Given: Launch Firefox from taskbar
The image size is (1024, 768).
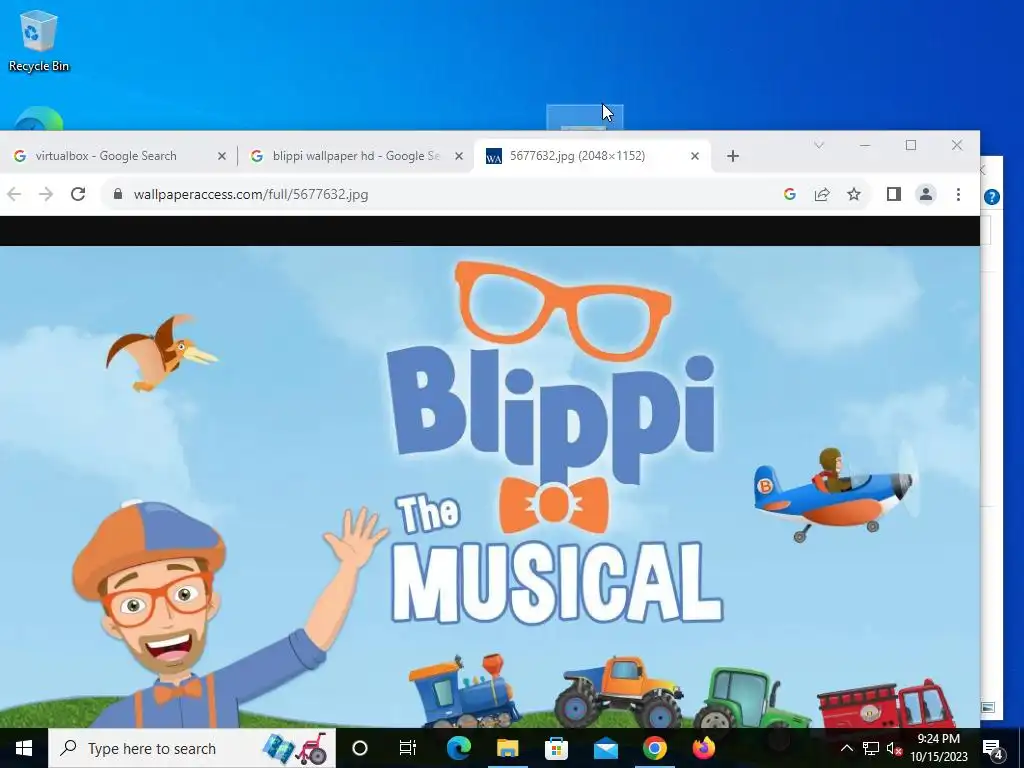Looking at the screenshot, I should [703, 748].
